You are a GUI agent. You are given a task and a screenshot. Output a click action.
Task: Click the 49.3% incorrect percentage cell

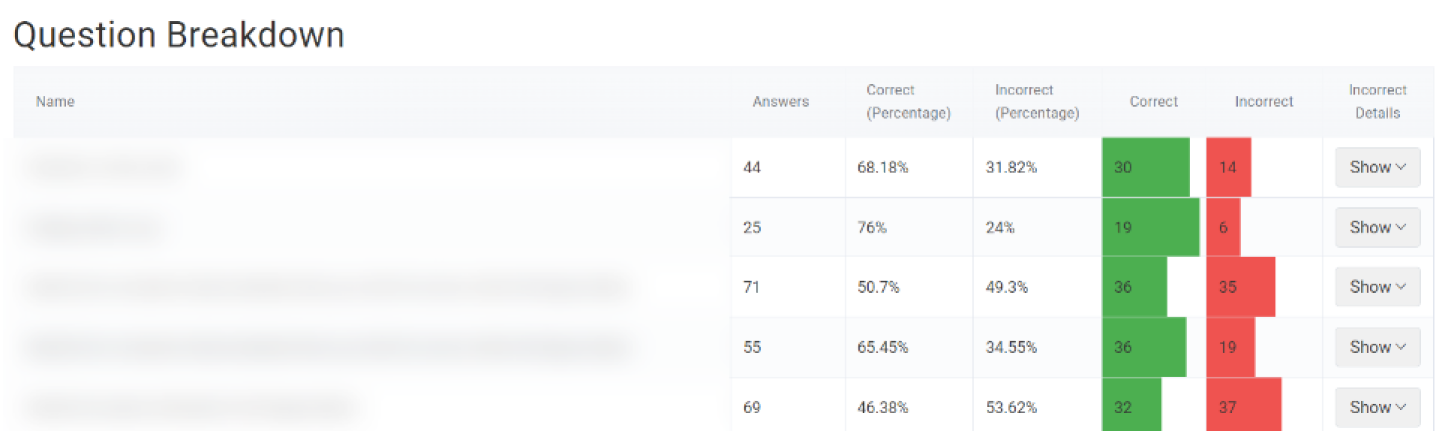[1008, 287]
